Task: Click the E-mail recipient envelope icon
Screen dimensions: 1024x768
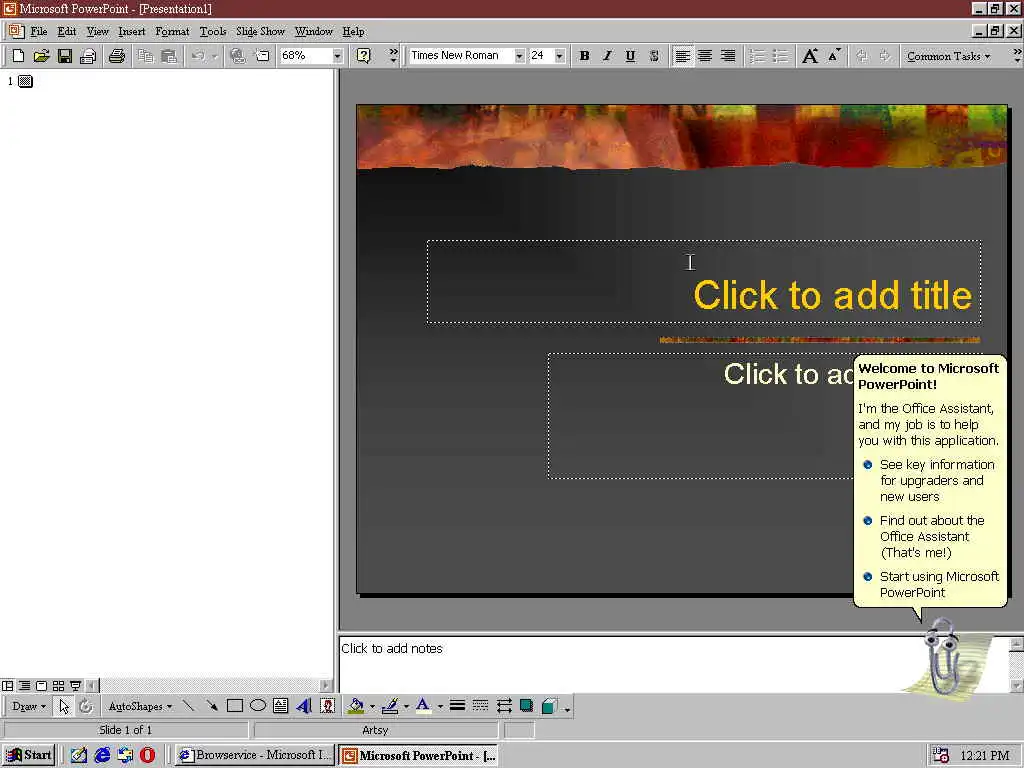Action: (88, 56)
